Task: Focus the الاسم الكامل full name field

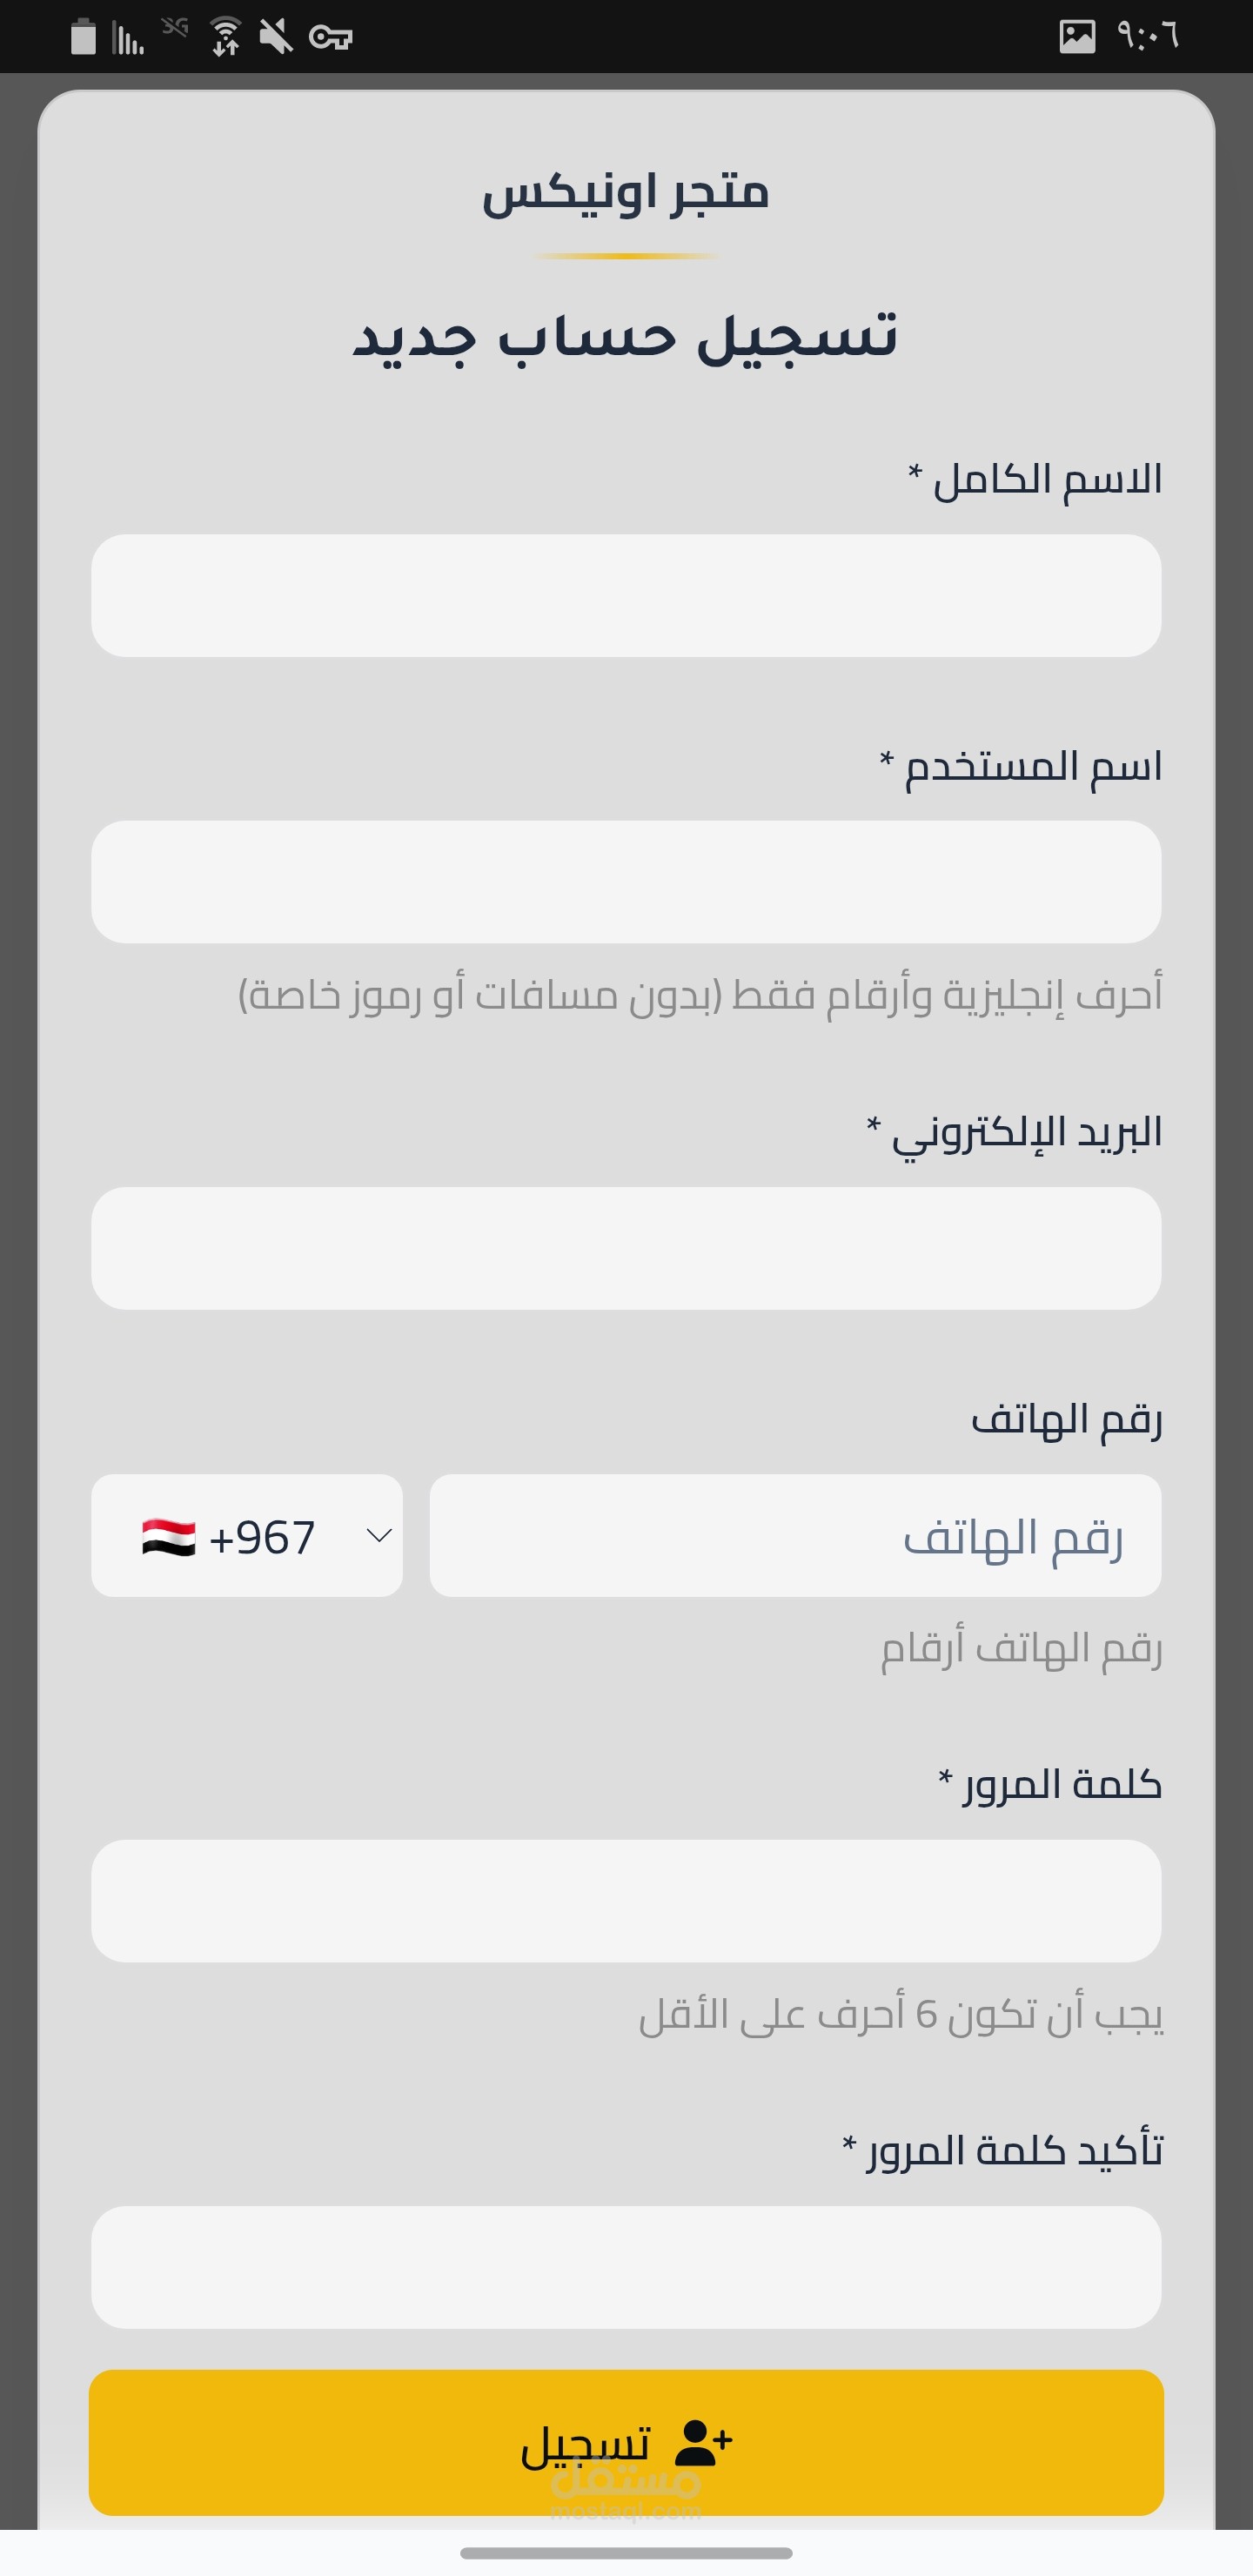Action: 626,596
